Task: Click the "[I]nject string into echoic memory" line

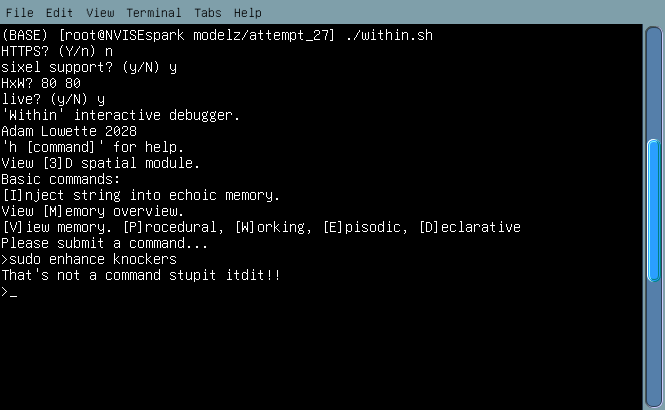Action: pyautogui.click(x=140, y=195)
